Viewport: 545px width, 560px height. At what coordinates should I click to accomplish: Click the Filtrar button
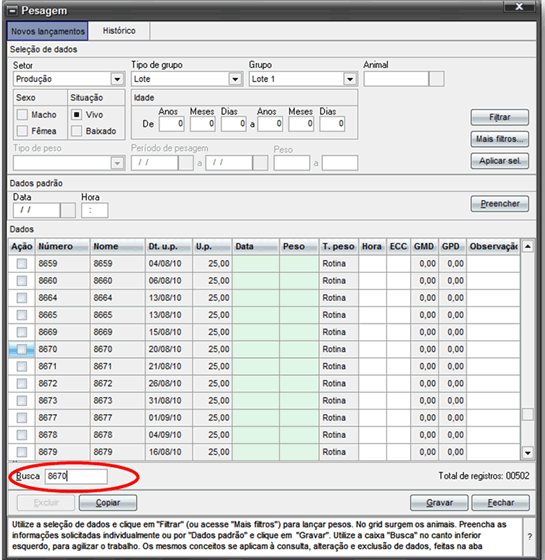point(500,117)
